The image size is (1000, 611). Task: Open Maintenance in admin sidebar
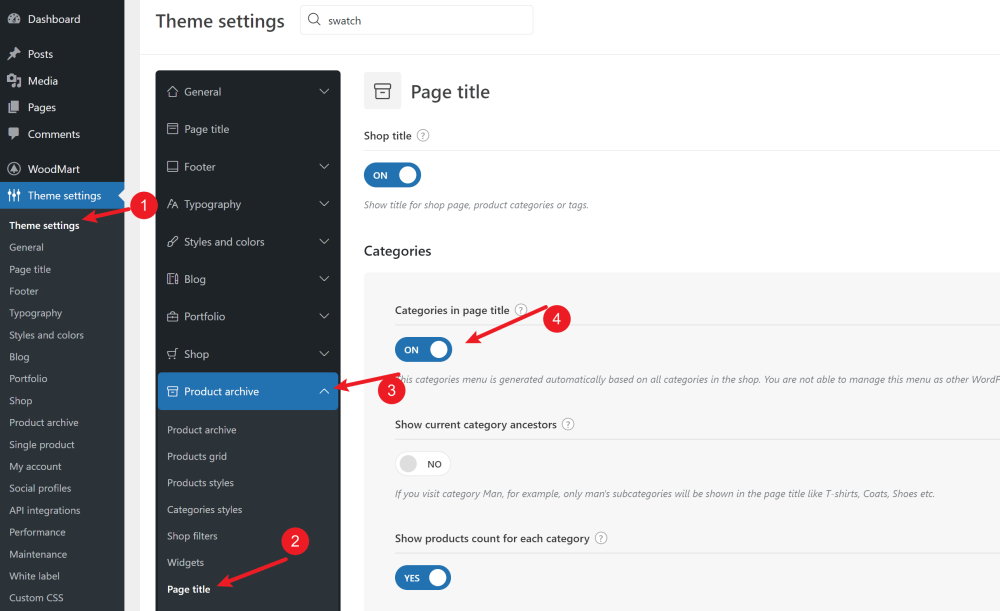pos(38,554)
